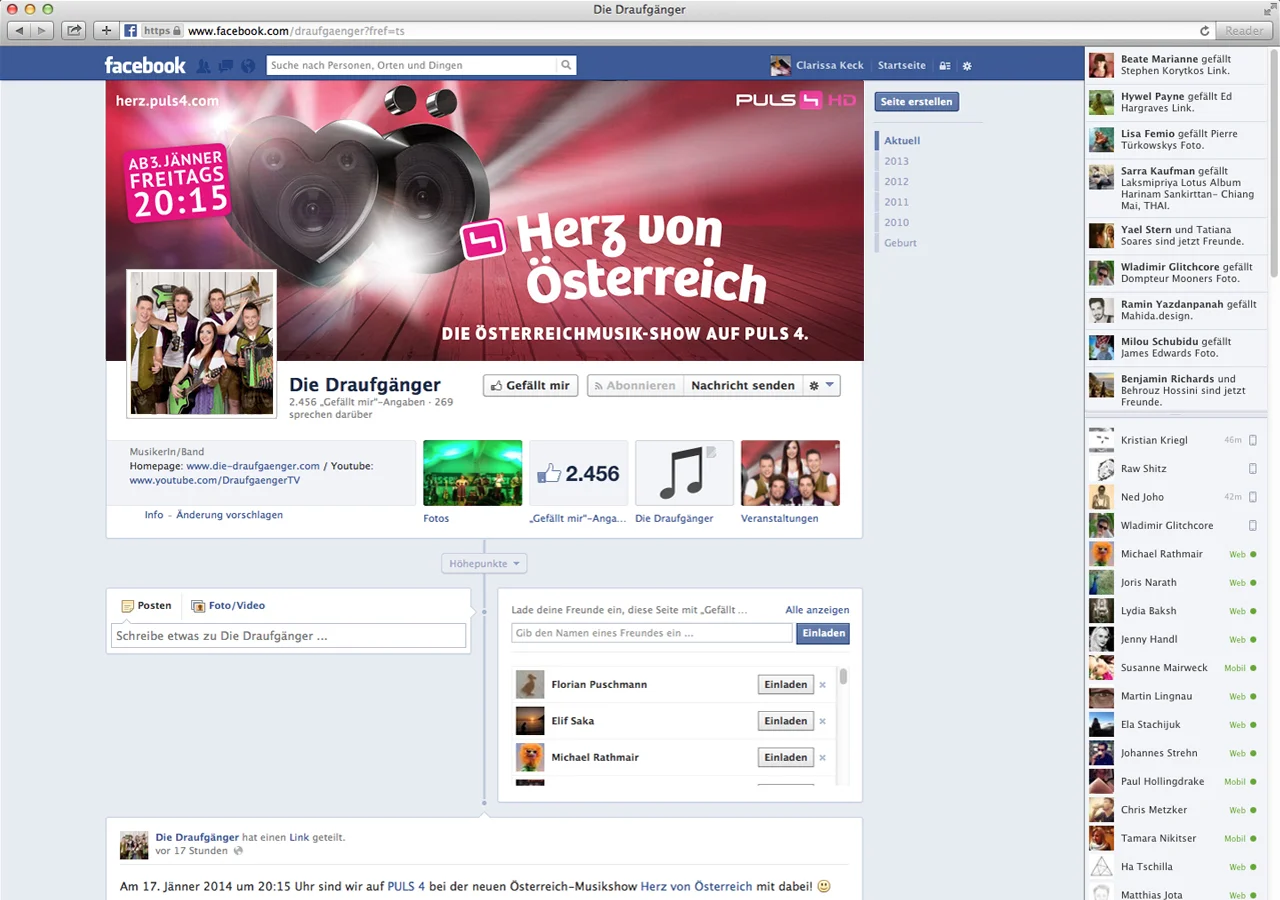Screen dimensions: 1280x900
Task: Expand Höhepunkte dropdown
Action: point(484,564)
